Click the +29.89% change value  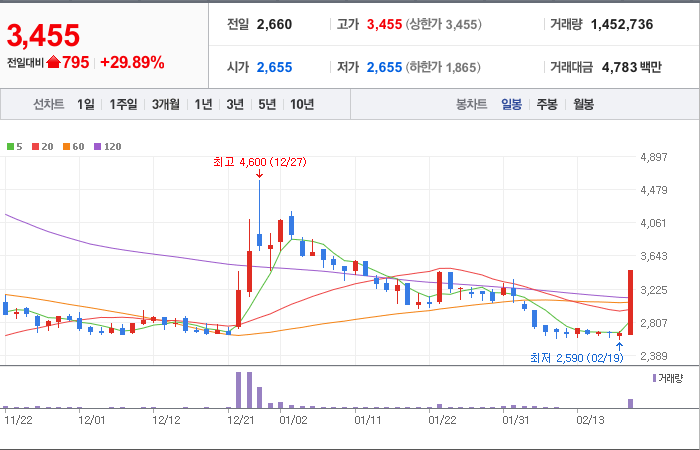point(133,63)
